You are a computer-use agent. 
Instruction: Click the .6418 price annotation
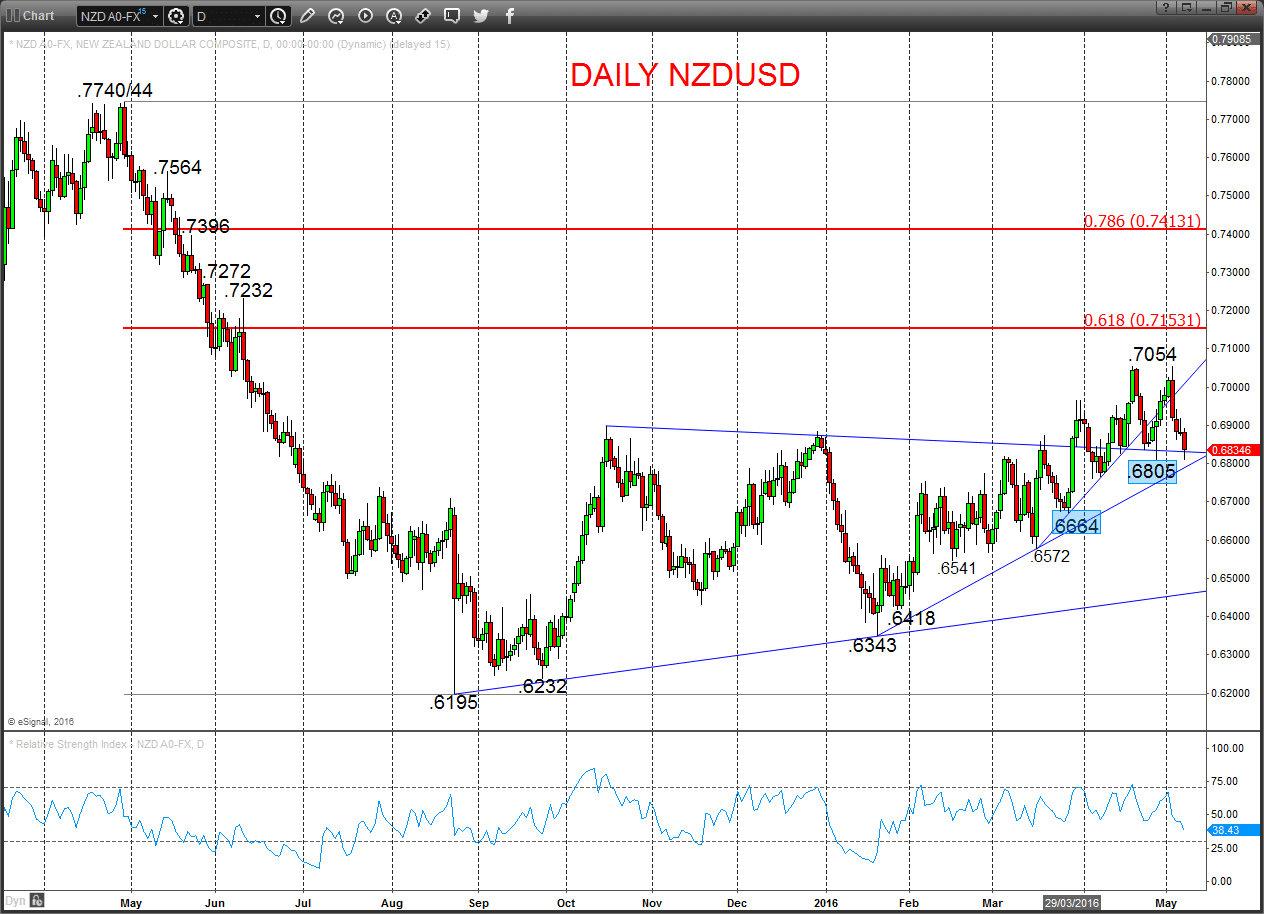point(912,619)
